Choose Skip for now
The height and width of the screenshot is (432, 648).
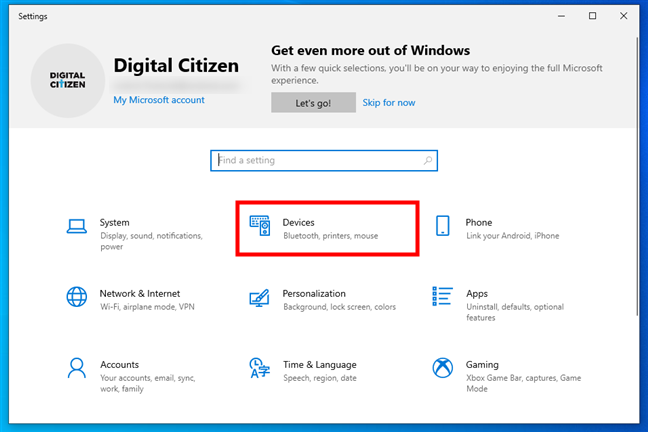click(389, 103)
